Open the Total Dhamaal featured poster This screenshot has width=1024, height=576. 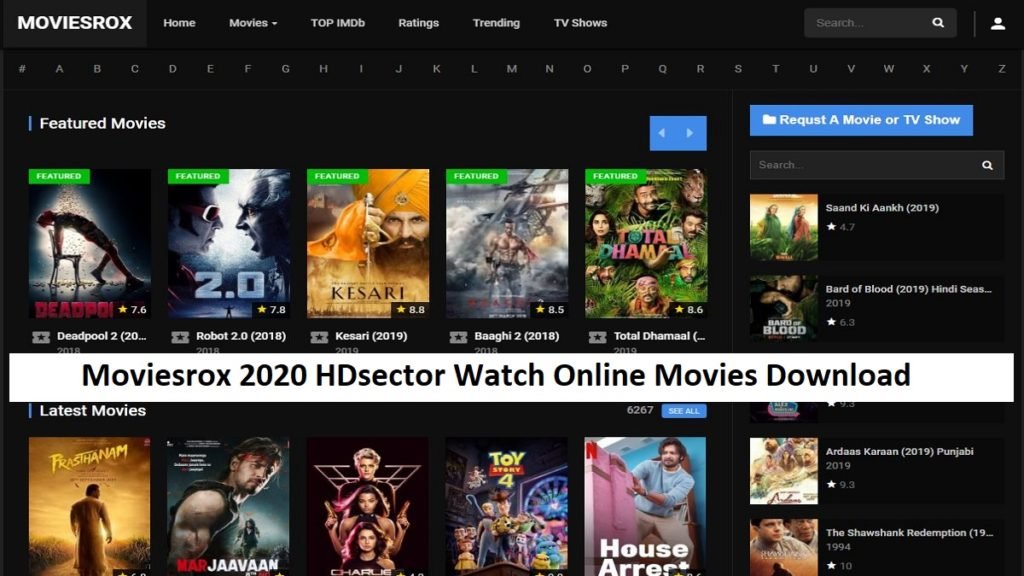(x=647, y=244)
